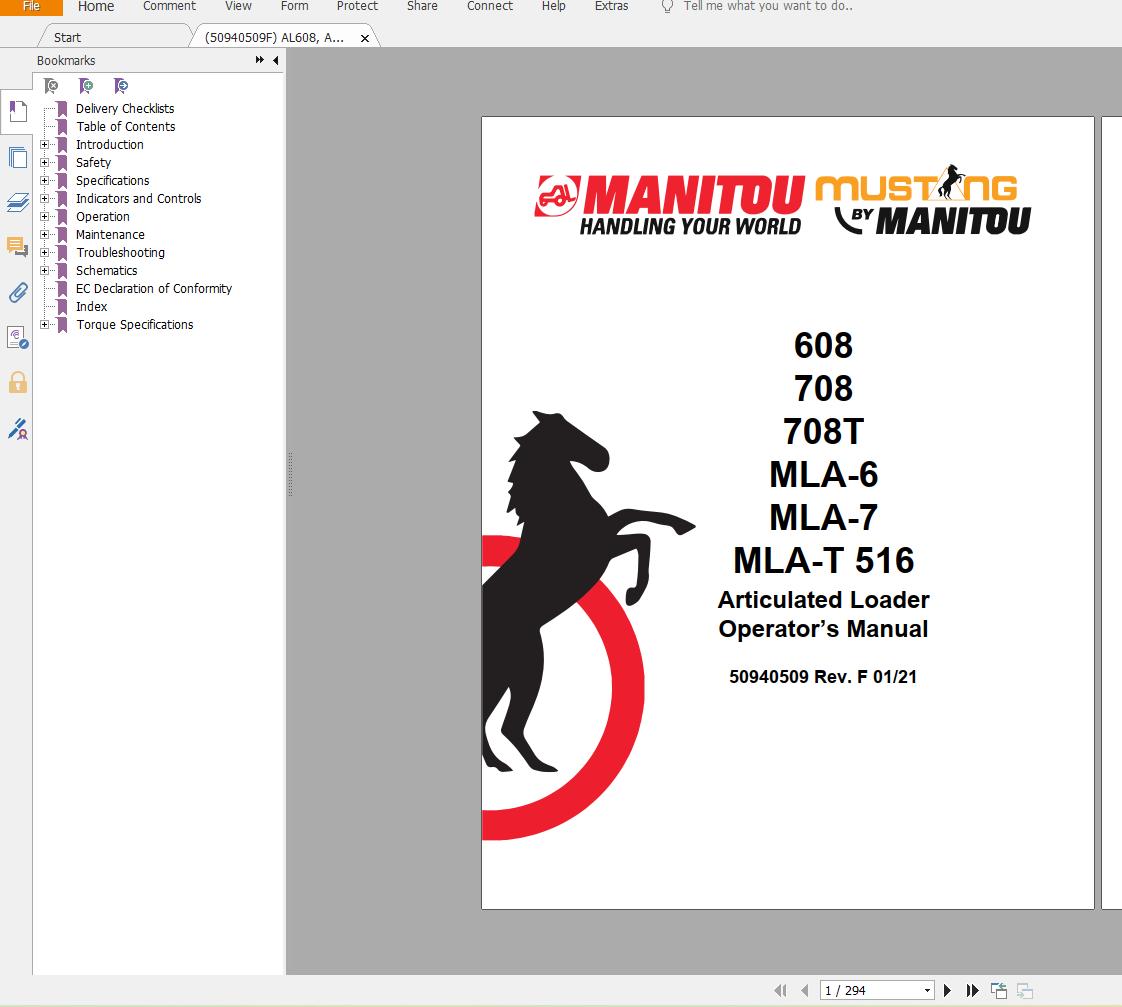Screen dimensions: 1122x1007
Task: Open the Indicators and Controls bookmark
Action: (138, 198)
